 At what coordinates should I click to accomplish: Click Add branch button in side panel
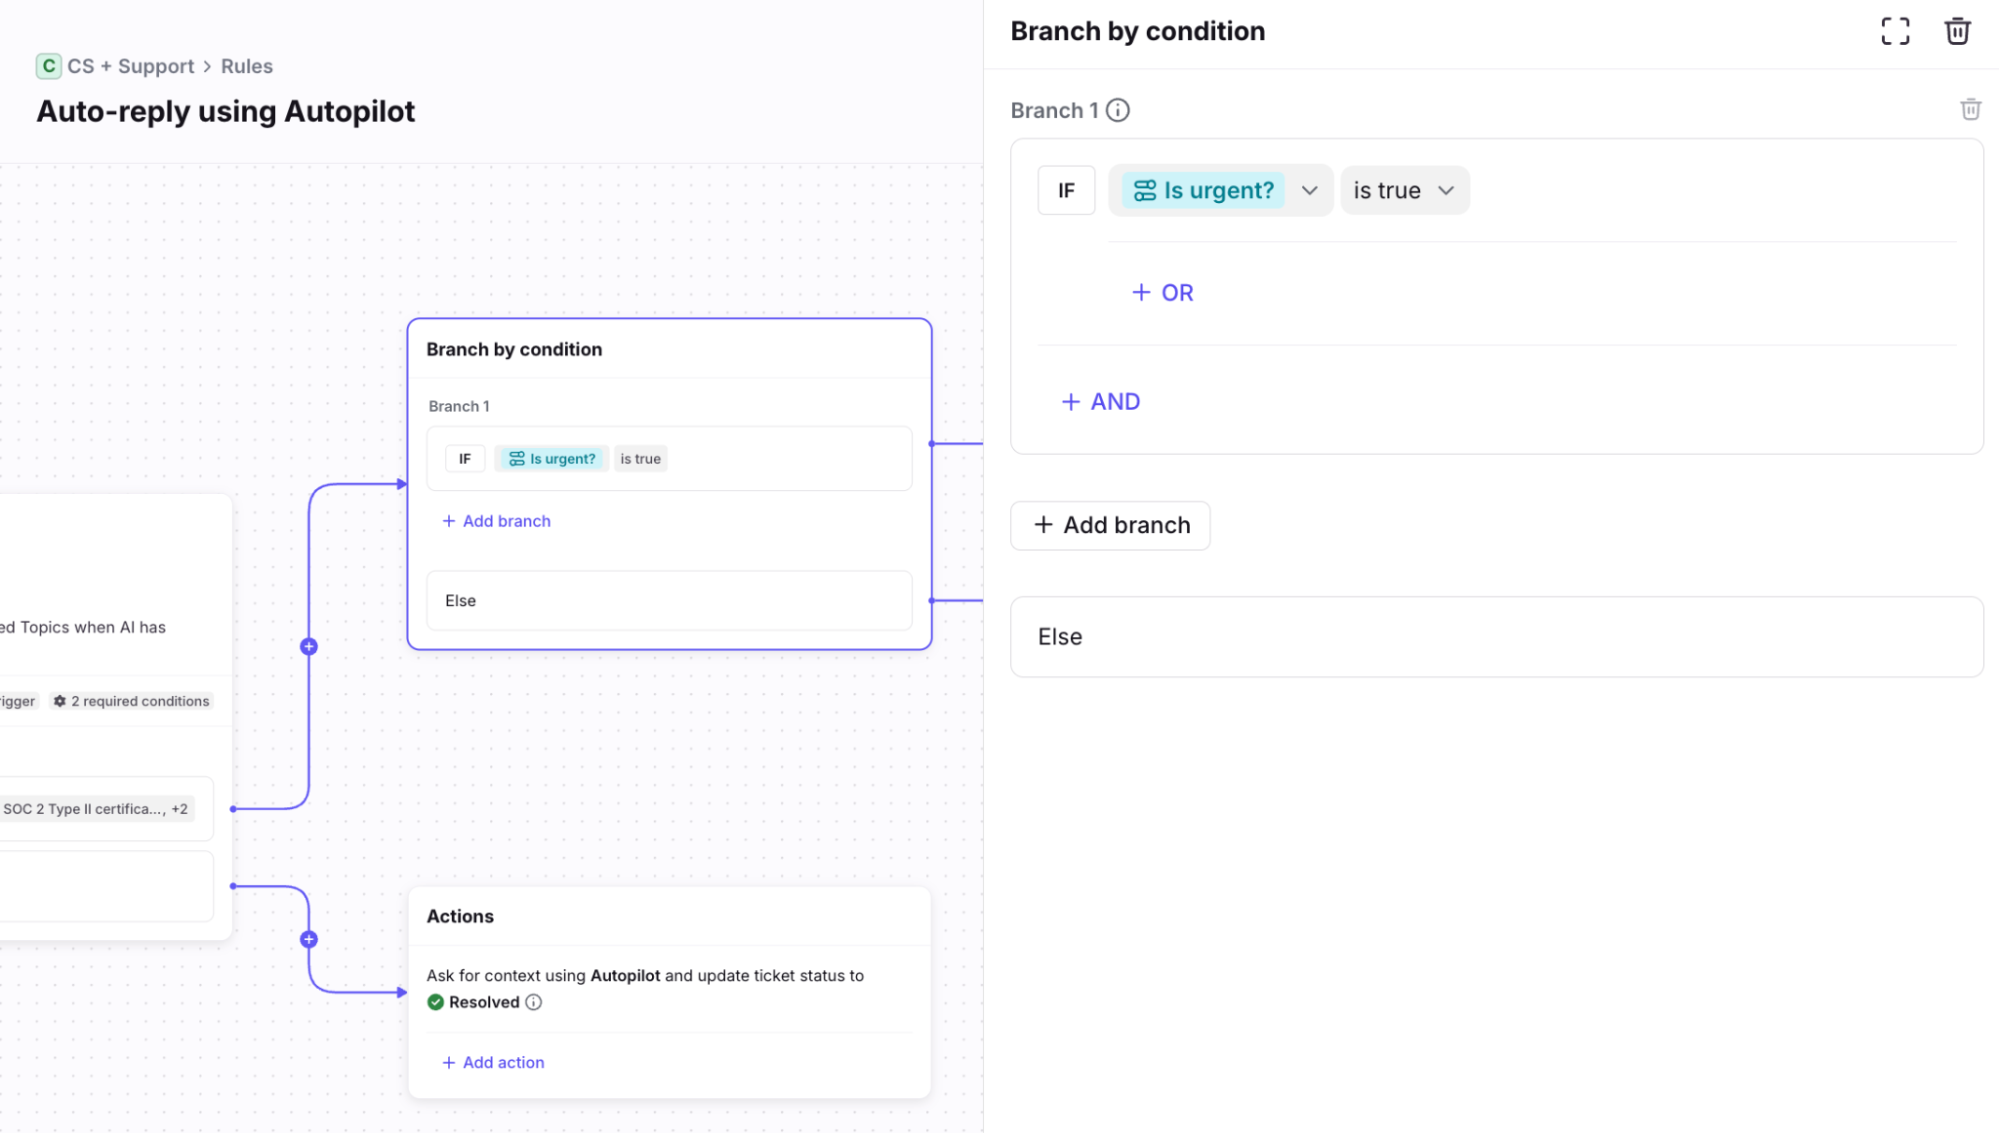pos(1110,525)
